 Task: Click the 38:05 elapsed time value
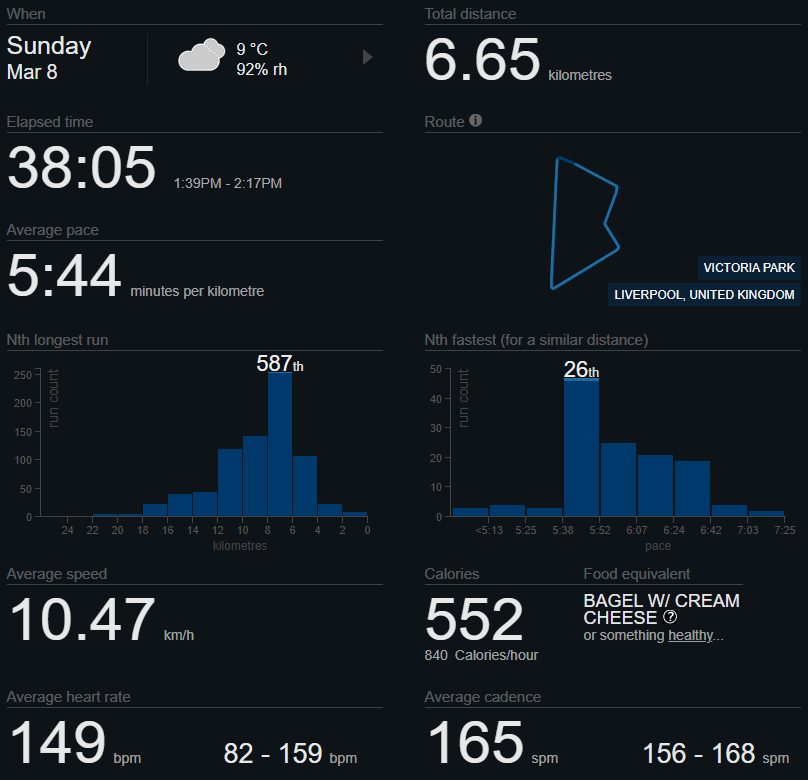(82, 167)
